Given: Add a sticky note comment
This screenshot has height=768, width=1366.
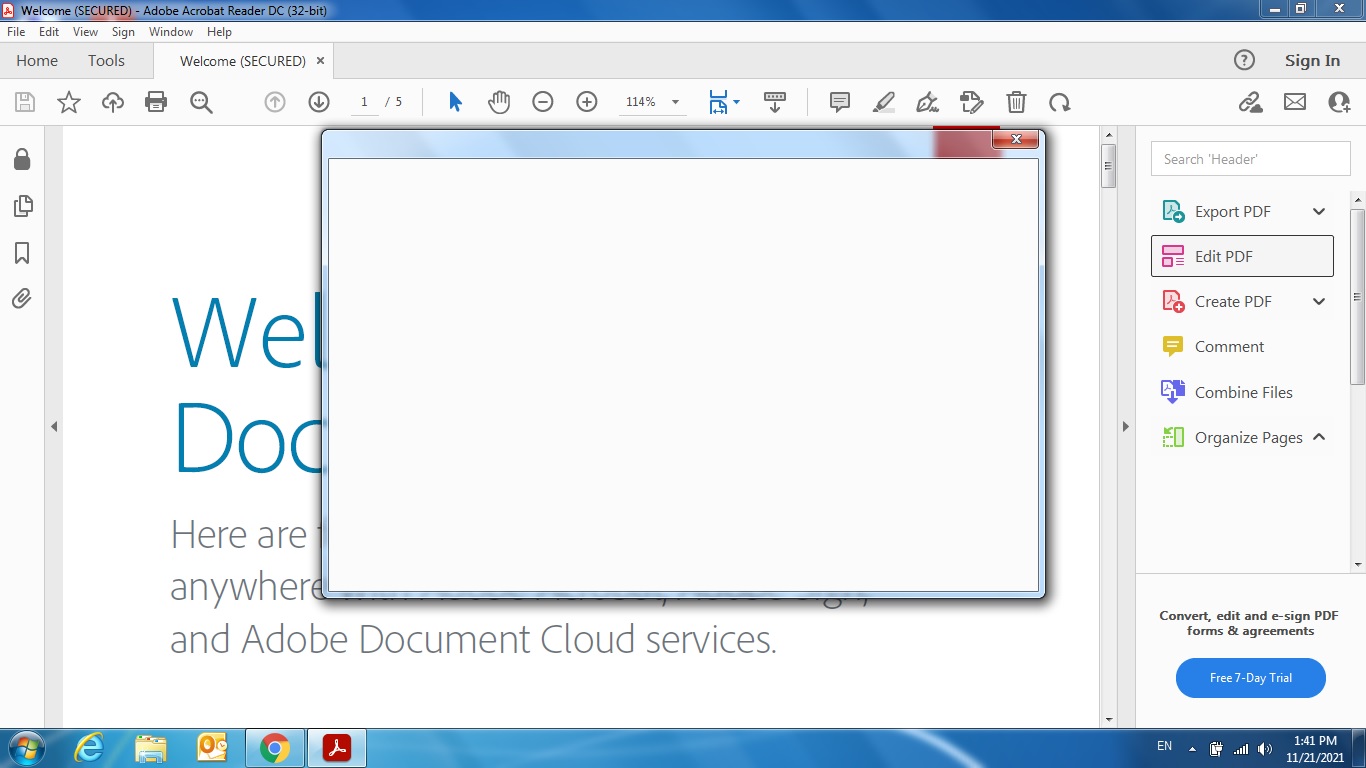Looking at the screenshot, I should click(x=840, y=102).
